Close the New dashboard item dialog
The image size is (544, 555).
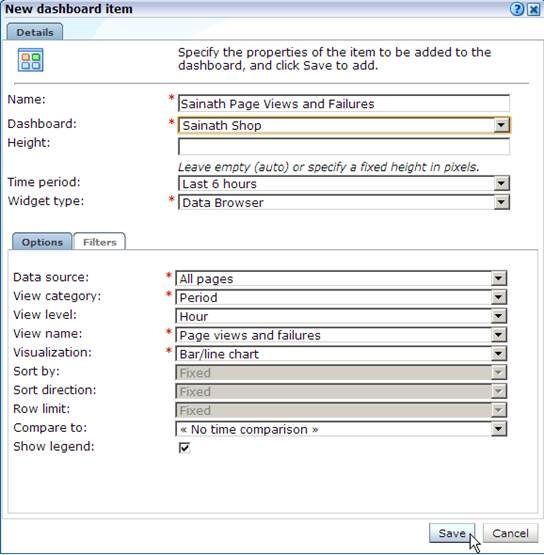click(x=533, y=9)
